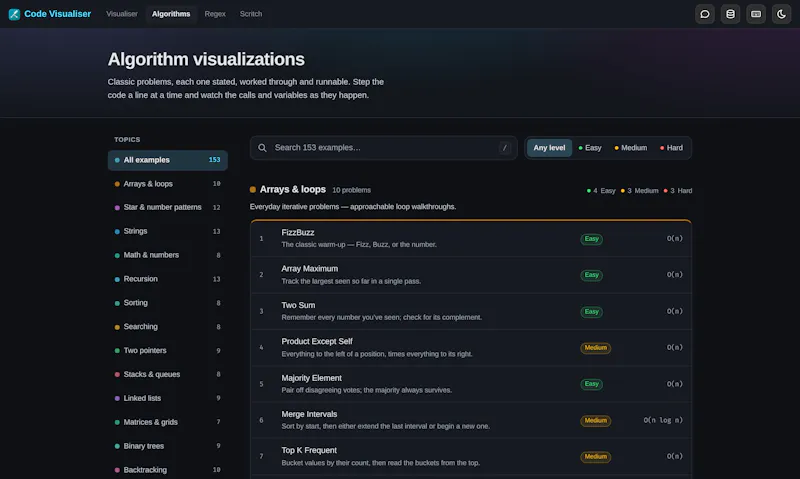Open the Two Sum problem

[x=471, y=311]
